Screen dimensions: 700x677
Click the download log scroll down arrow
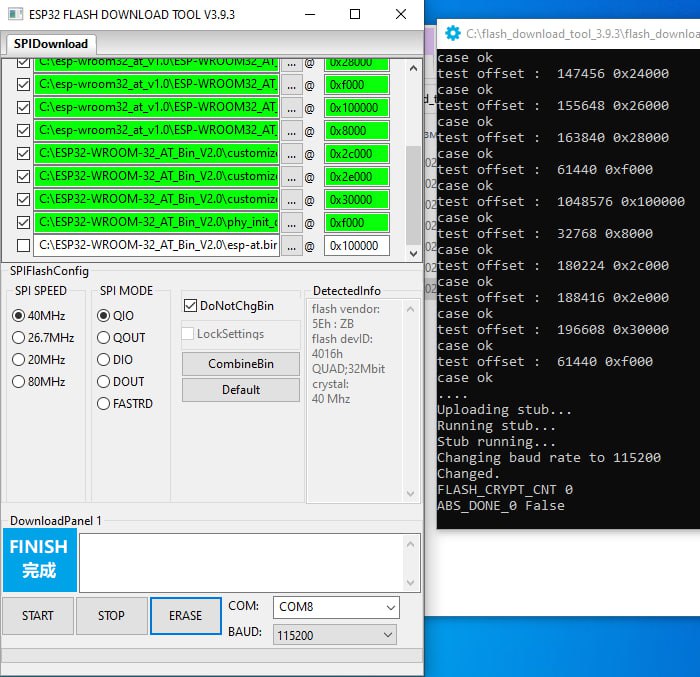click(410, 582)
